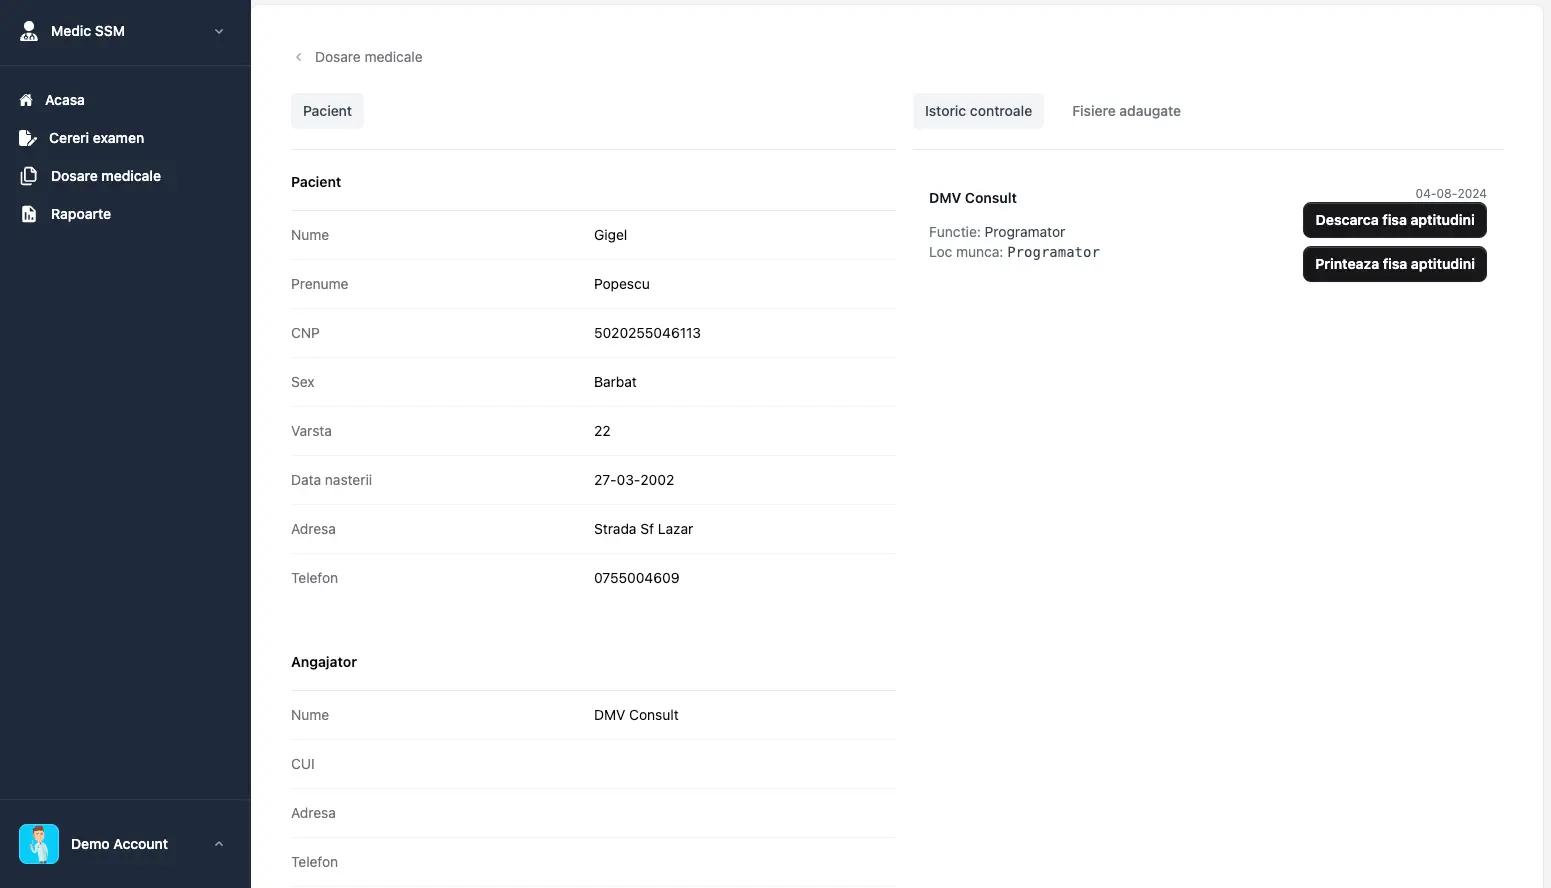
Task: Click the Pacient section heading above Nume
Action: point(316,182)
